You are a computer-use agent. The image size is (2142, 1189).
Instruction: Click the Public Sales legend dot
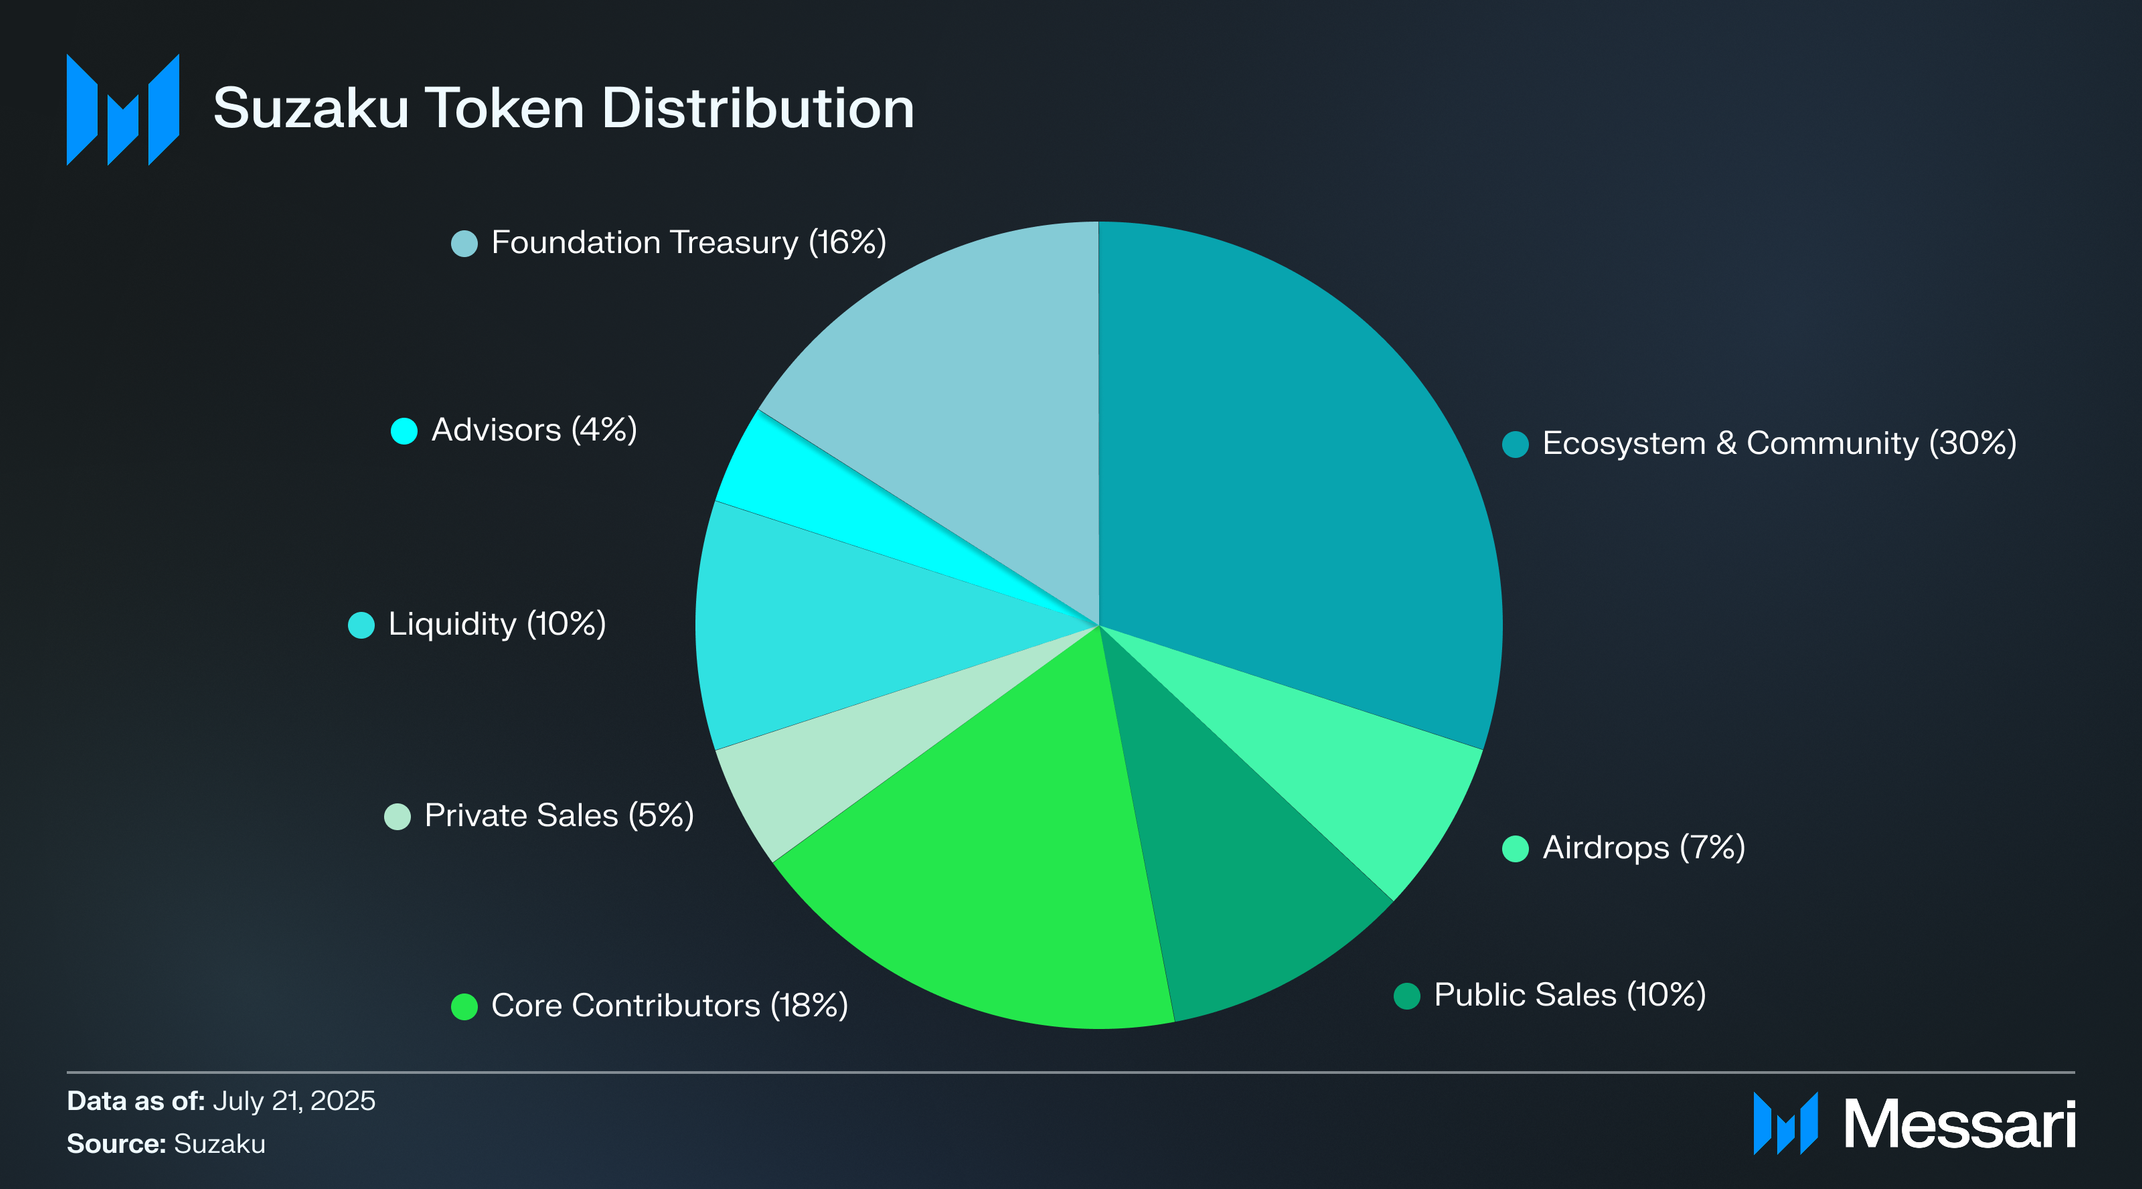(1407, 996)
